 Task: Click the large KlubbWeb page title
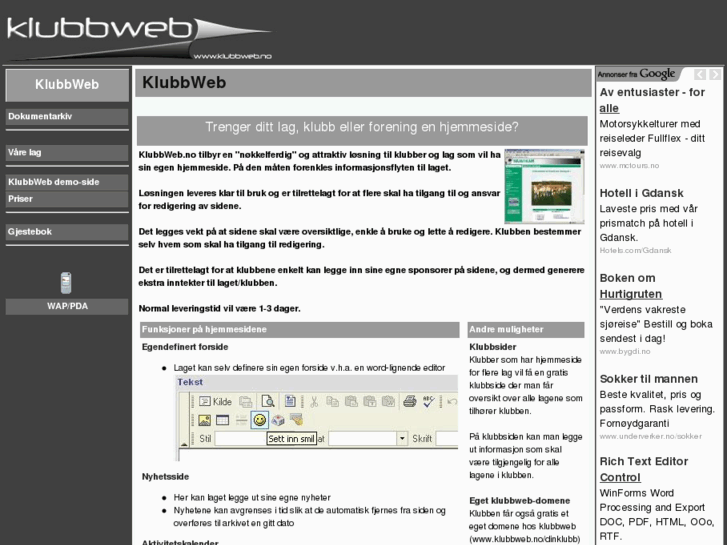pyautogui.click(x=184, y=83)
